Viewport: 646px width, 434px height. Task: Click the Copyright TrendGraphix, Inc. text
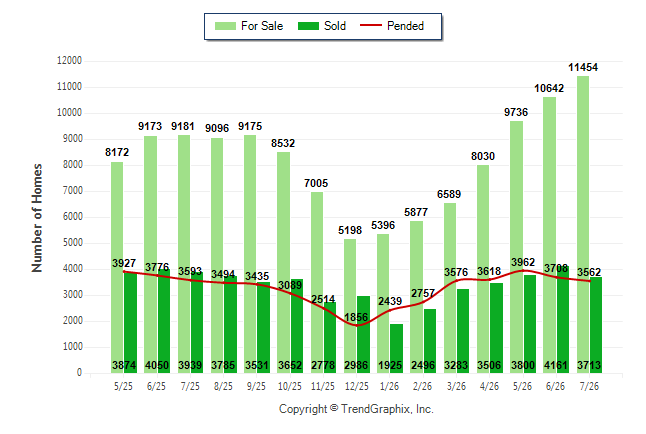(x=356, y=409)
